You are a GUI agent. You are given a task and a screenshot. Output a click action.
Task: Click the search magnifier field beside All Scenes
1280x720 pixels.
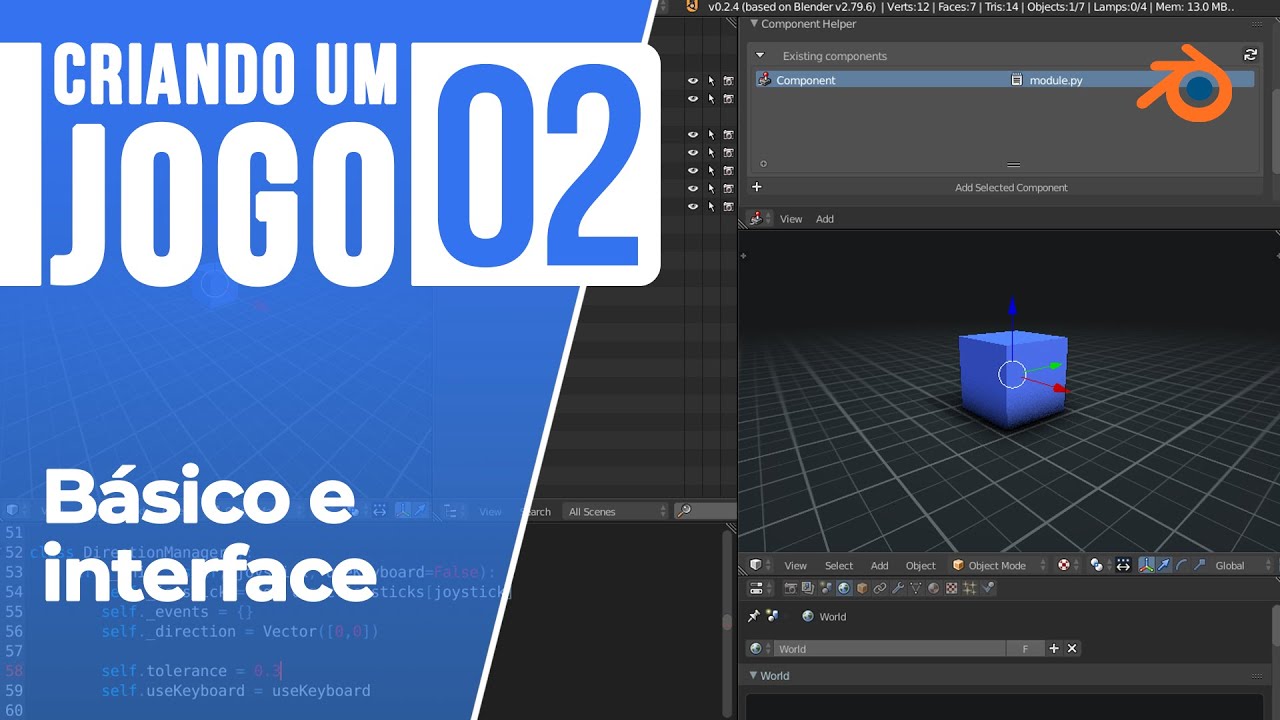pyautogui.click(x=705, y=511)
